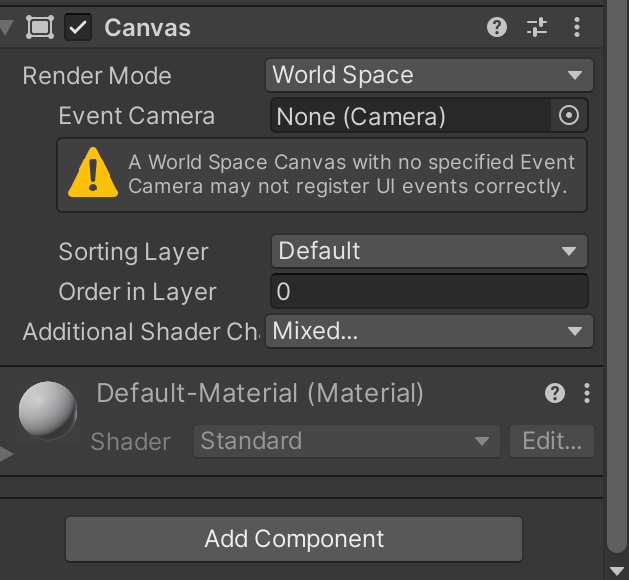This screenshot has height=580, width=629.
Task: Click the Inspector vertical scrollbar
Action: pos(617,277)
